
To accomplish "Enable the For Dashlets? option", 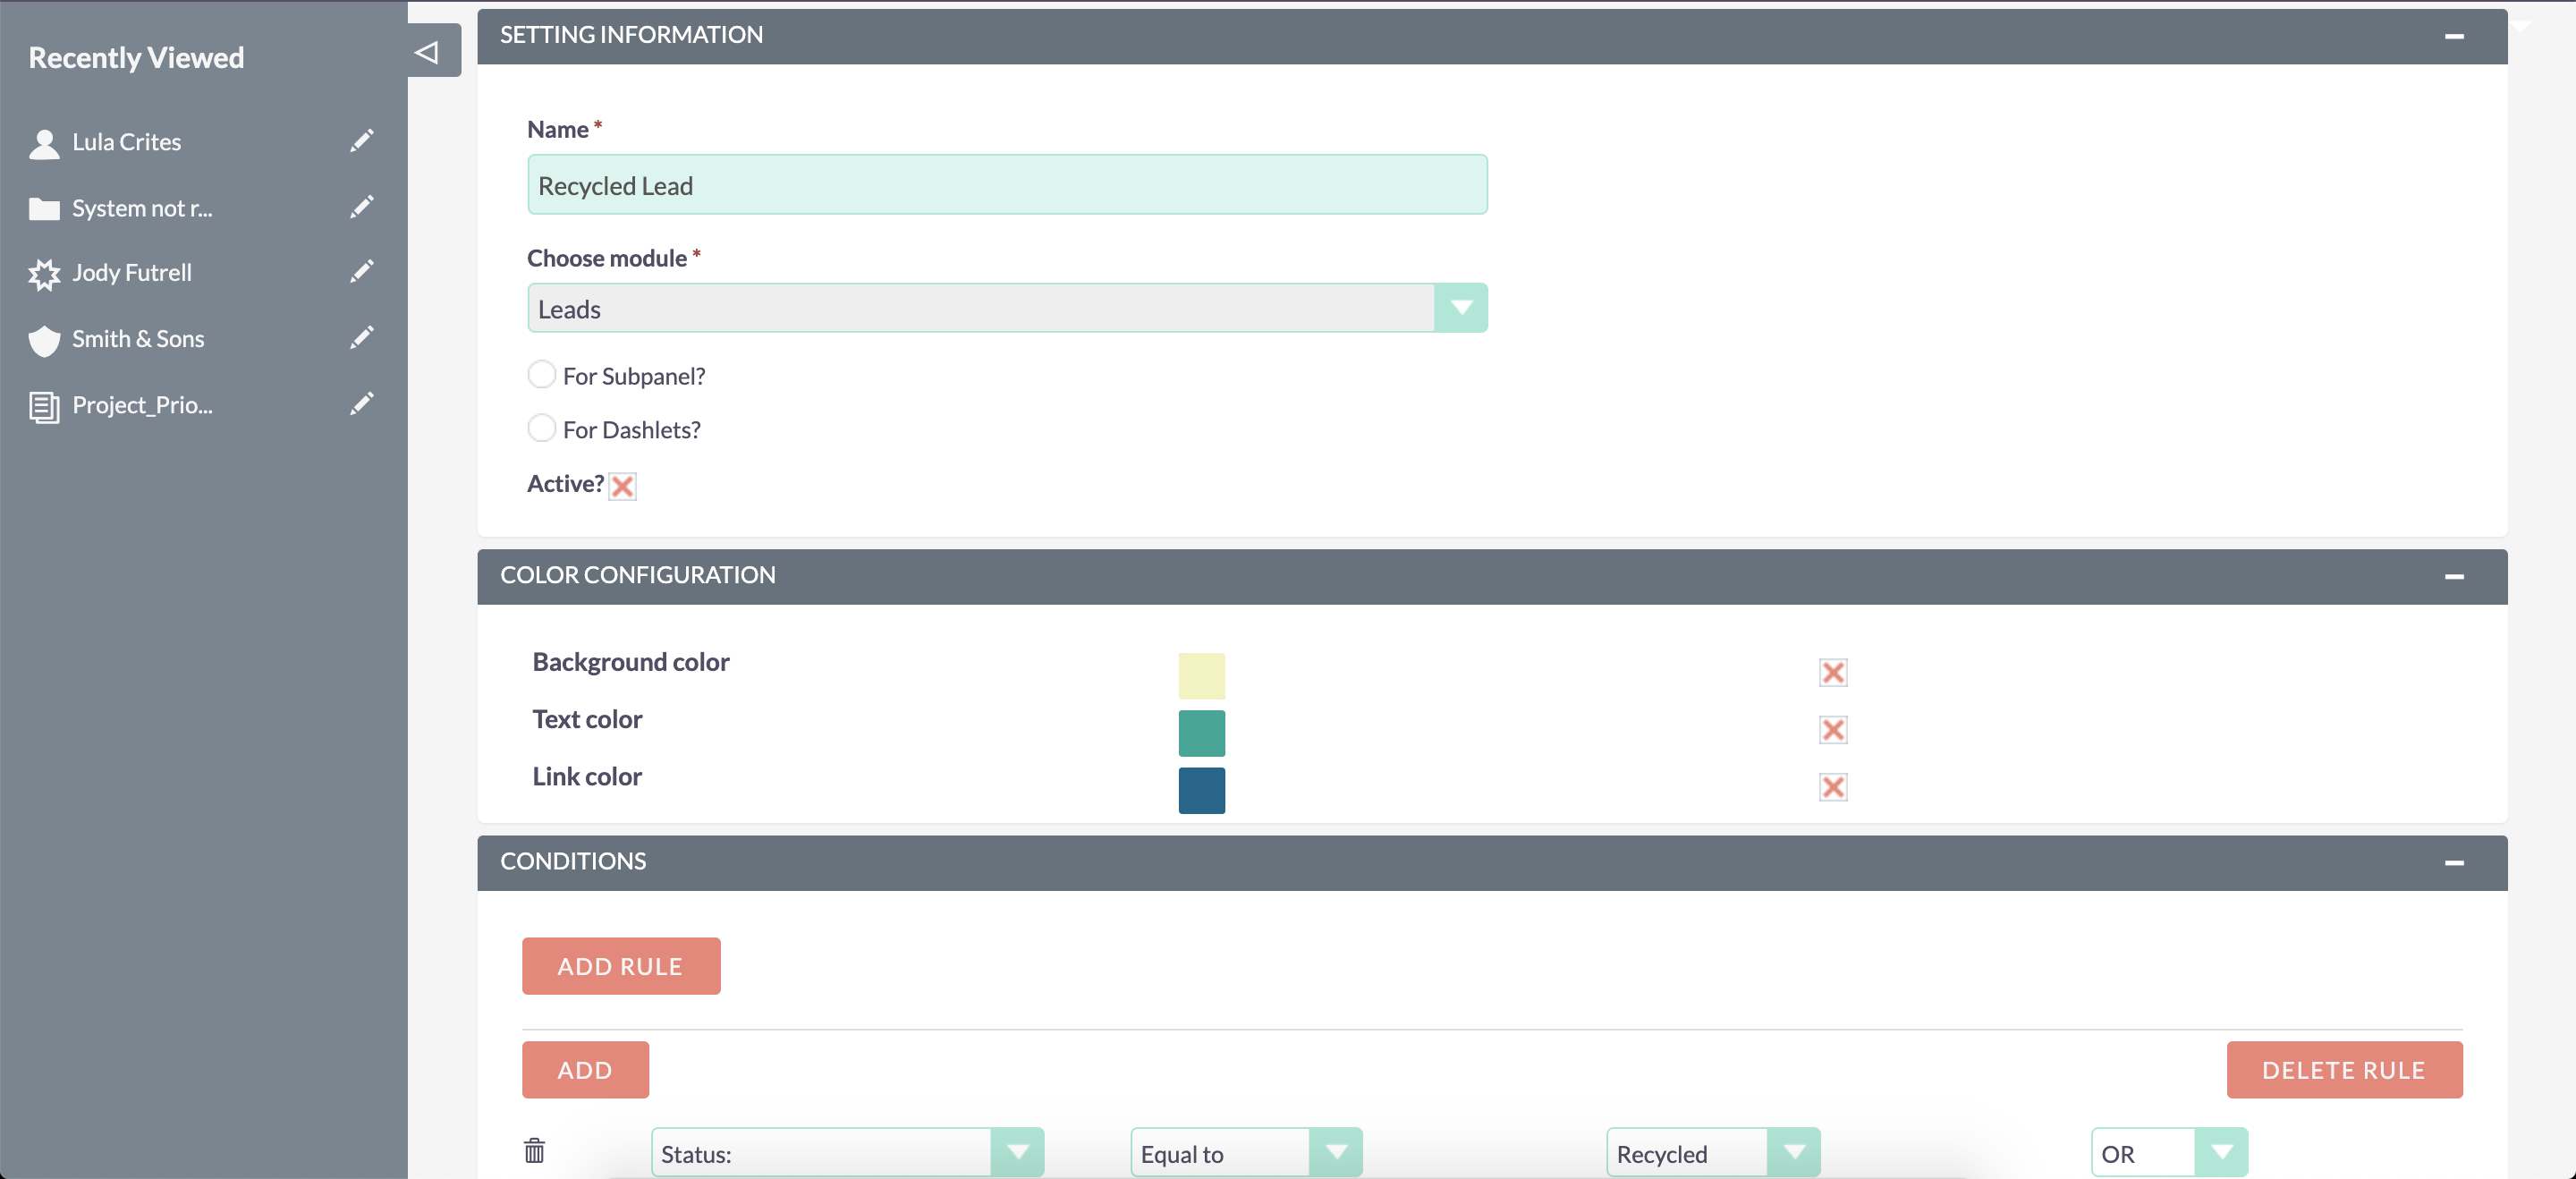I will pyautogui.click(x=541, y=428).
